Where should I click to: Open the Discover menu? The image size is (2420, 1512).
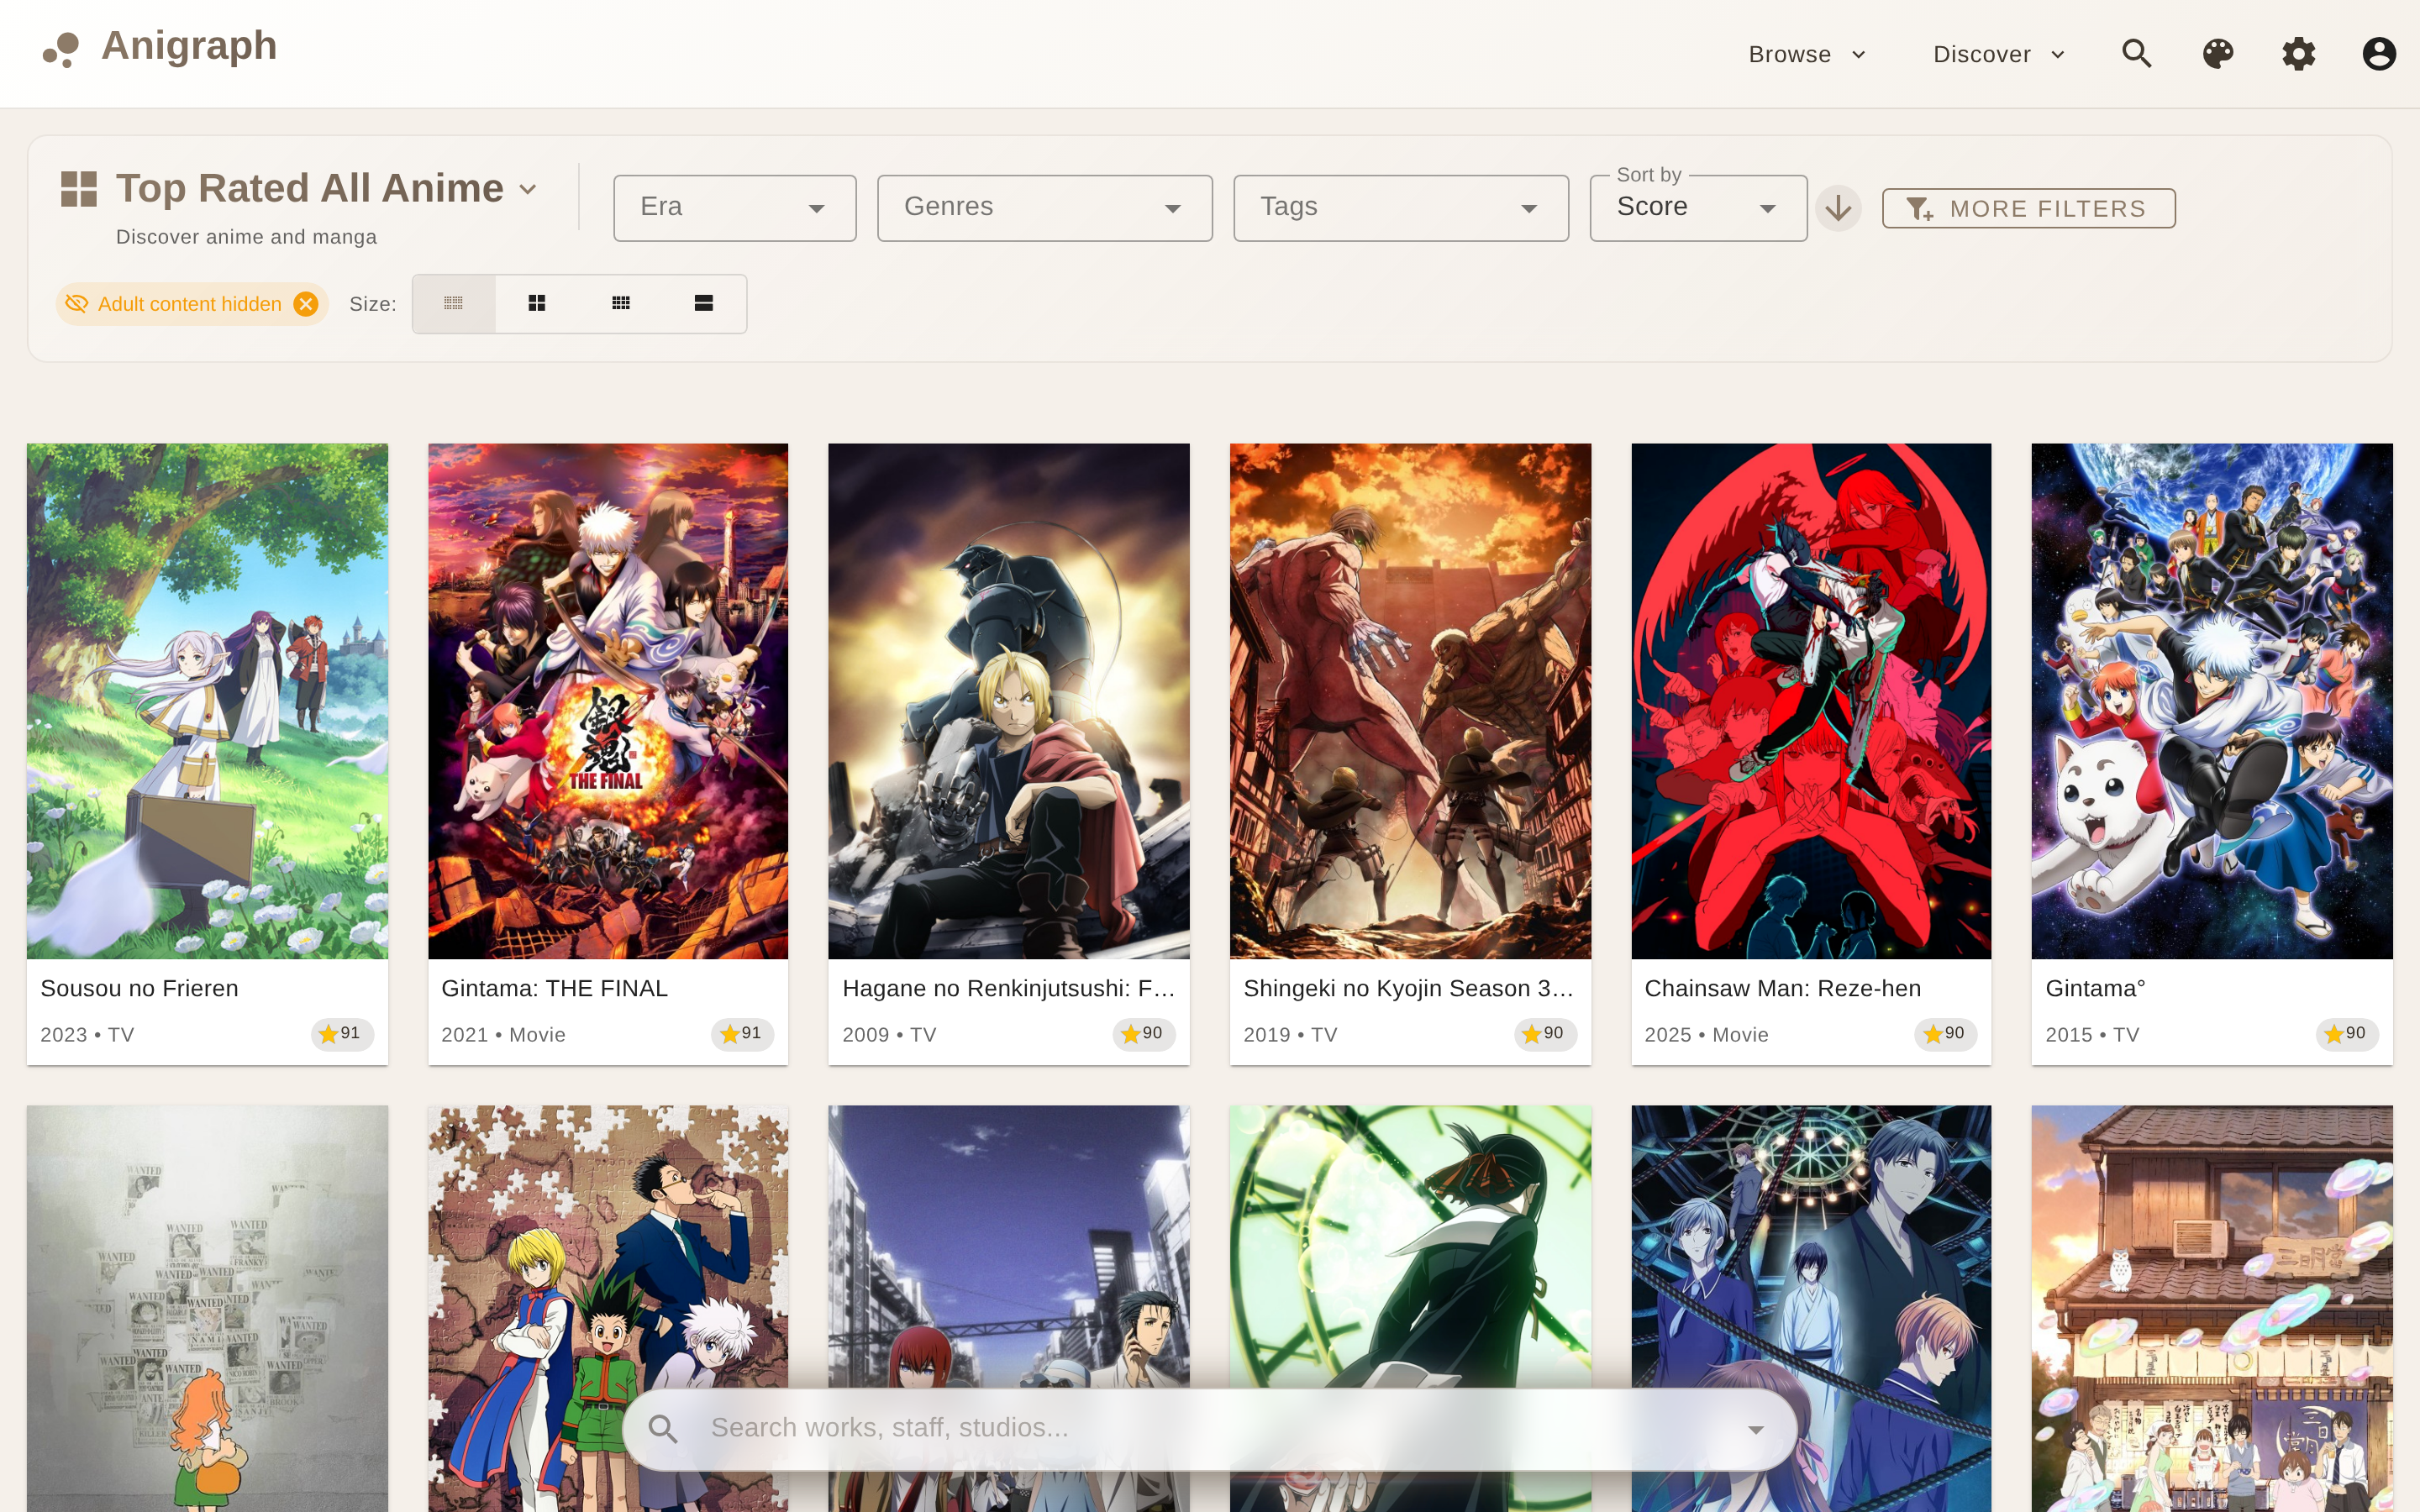pos(1998,55)
